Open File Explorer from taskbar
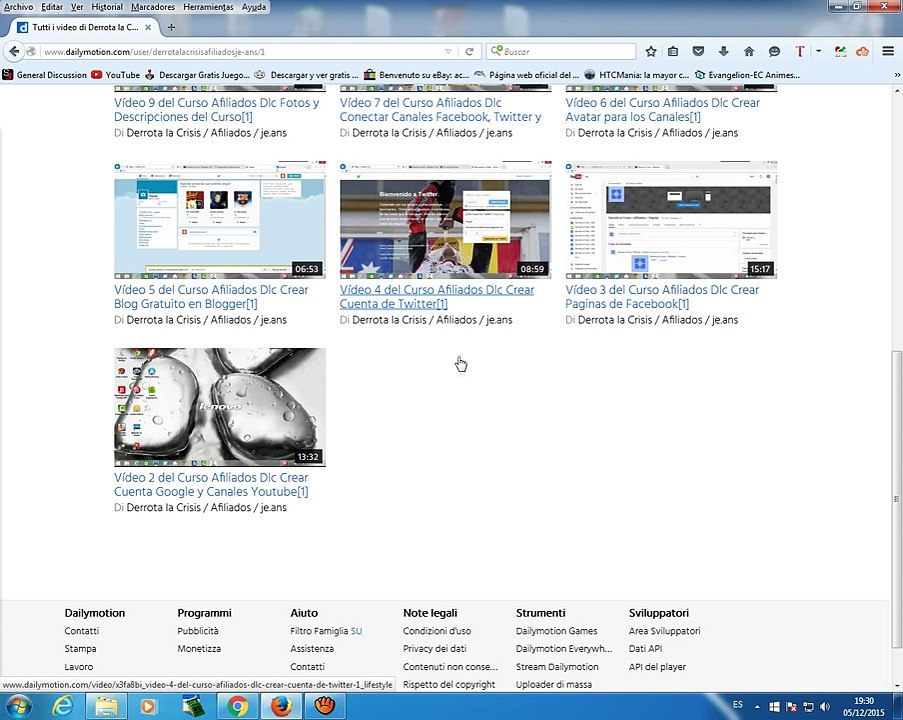 coord(107,706)
